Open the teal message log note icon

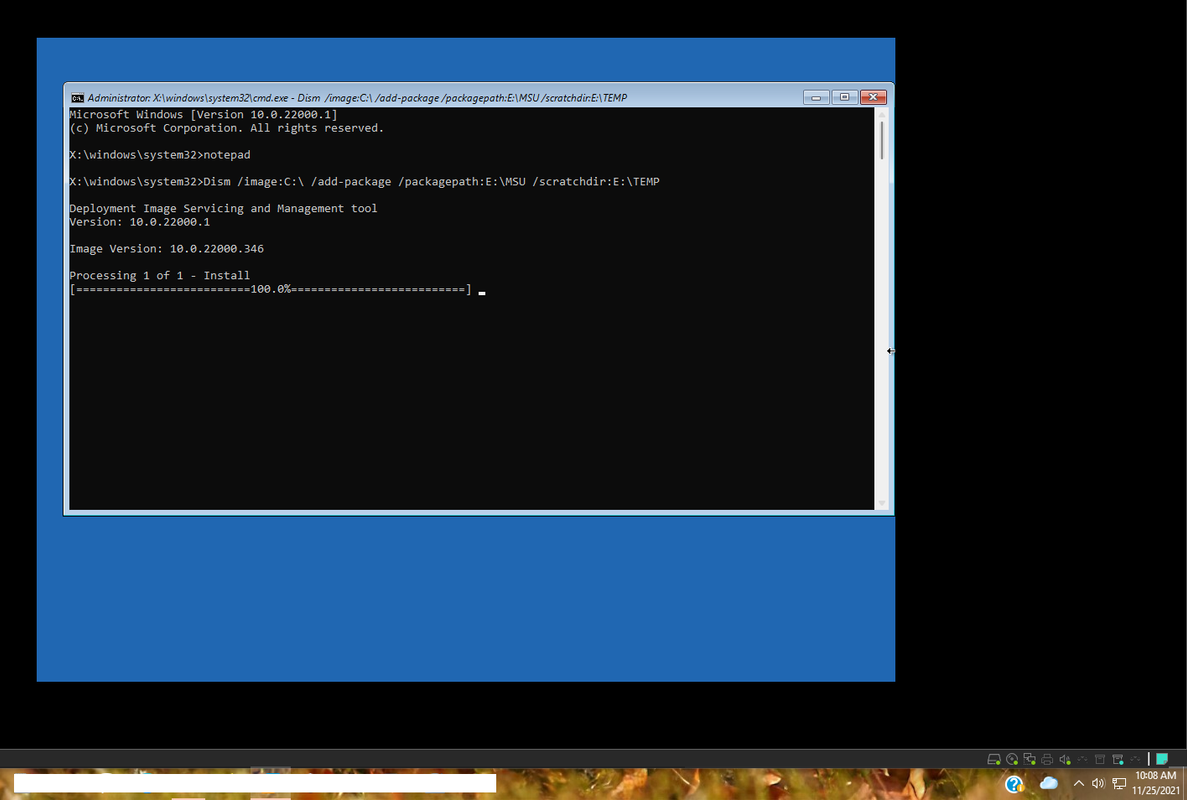[1162, 759]
